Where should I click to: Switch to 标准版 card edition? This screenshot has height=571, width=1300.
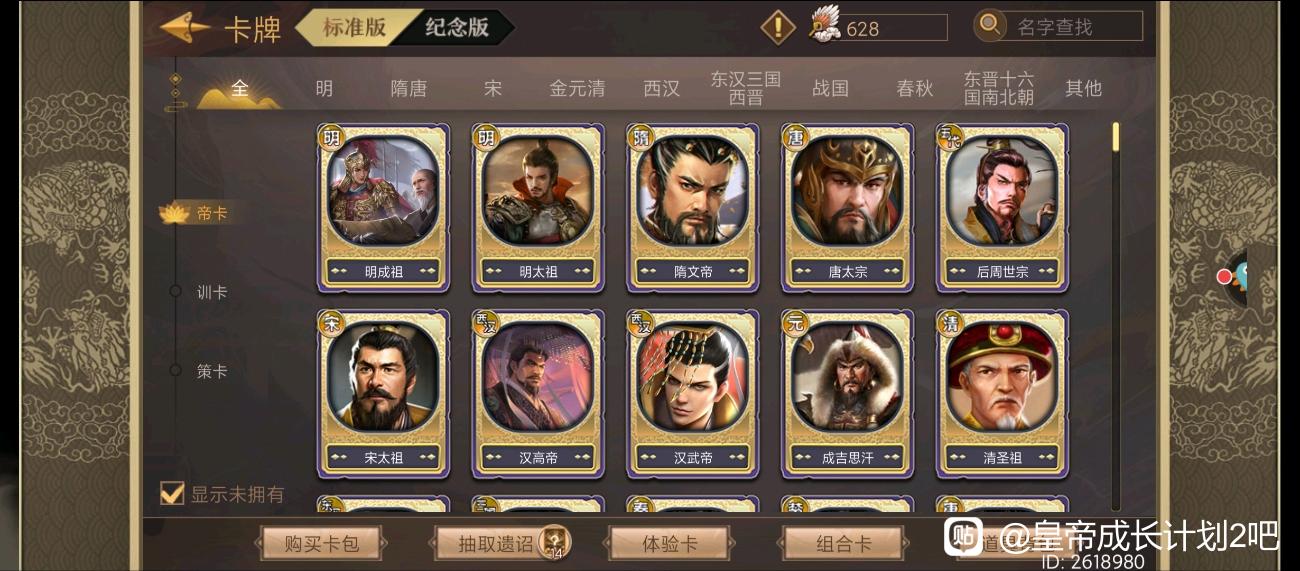click(x=353, y=28)
